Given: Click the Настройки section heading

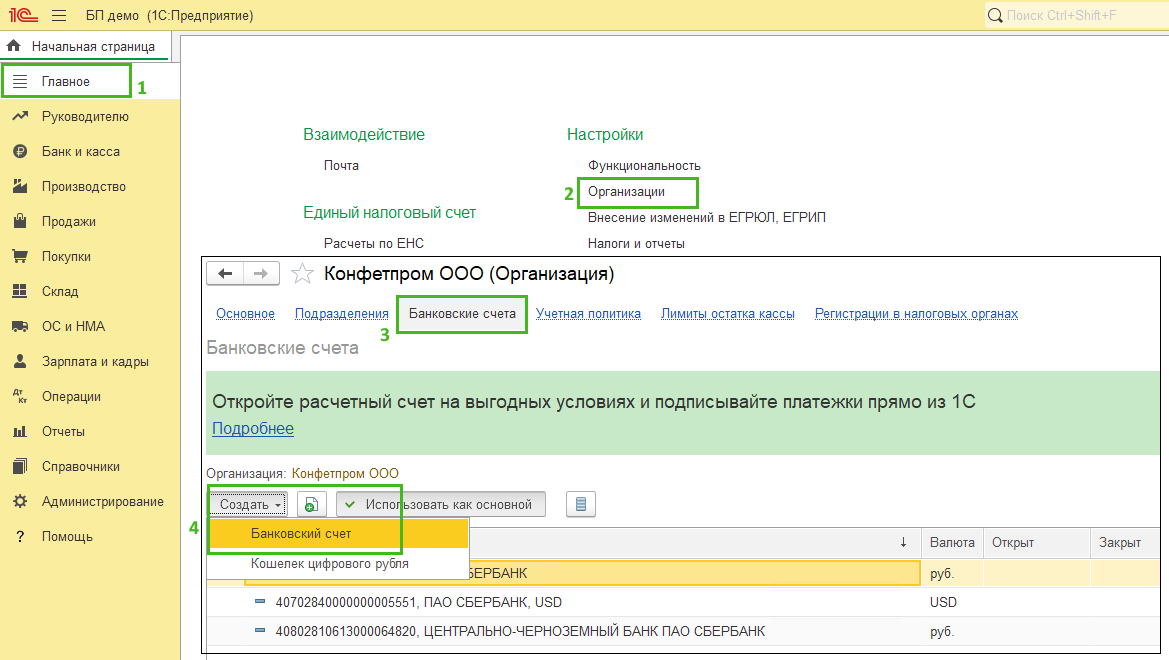Looking at the screenshot, I should 605,135.
